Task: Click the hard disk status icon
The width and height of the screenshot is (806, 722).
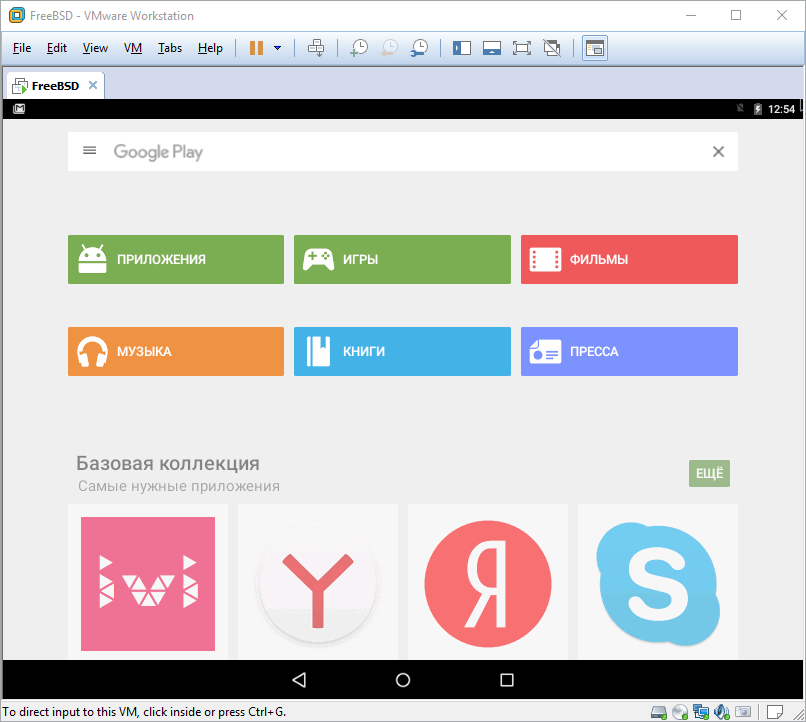Action: point(658,712)
